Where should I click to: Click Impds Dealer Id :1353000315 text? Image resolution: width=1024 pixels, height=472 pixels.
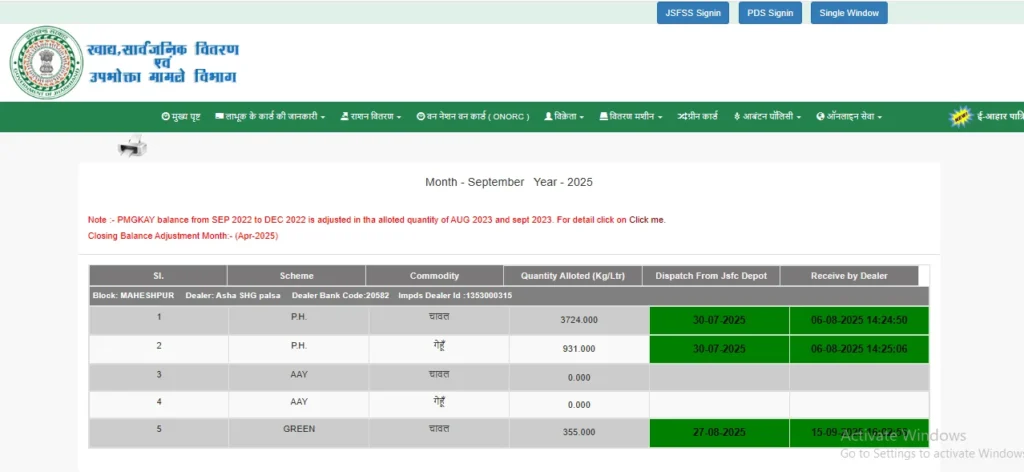click(455, 296)
